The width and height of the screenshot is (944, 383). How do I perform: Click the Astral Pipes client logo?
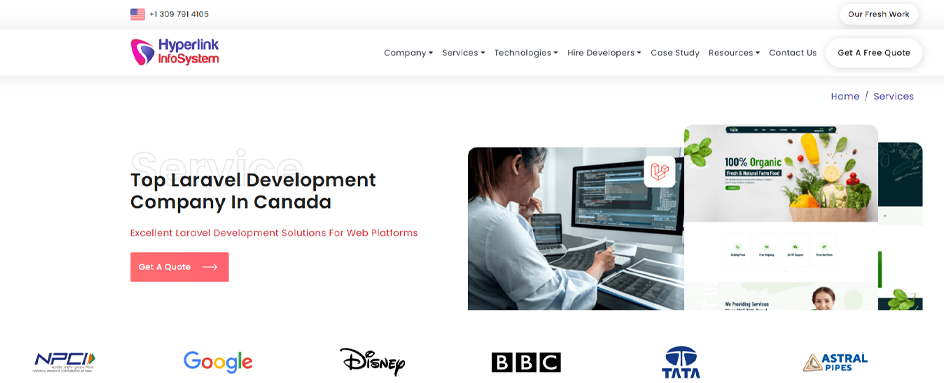click(x=835, y=362)
